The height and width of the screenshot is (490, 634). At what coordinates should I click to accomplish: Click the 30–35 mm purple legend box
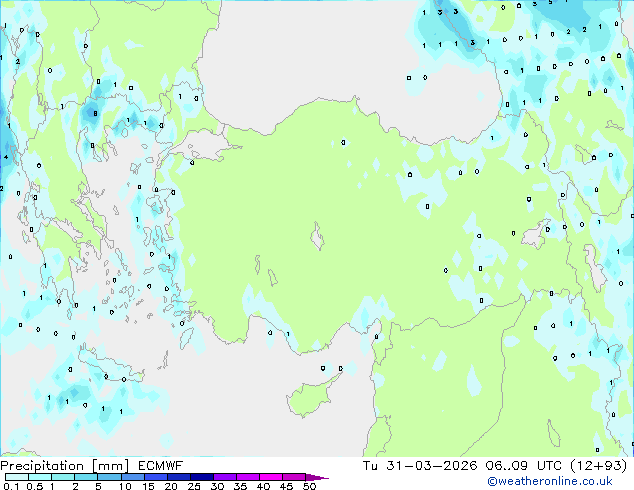click(x=225, y=477)
